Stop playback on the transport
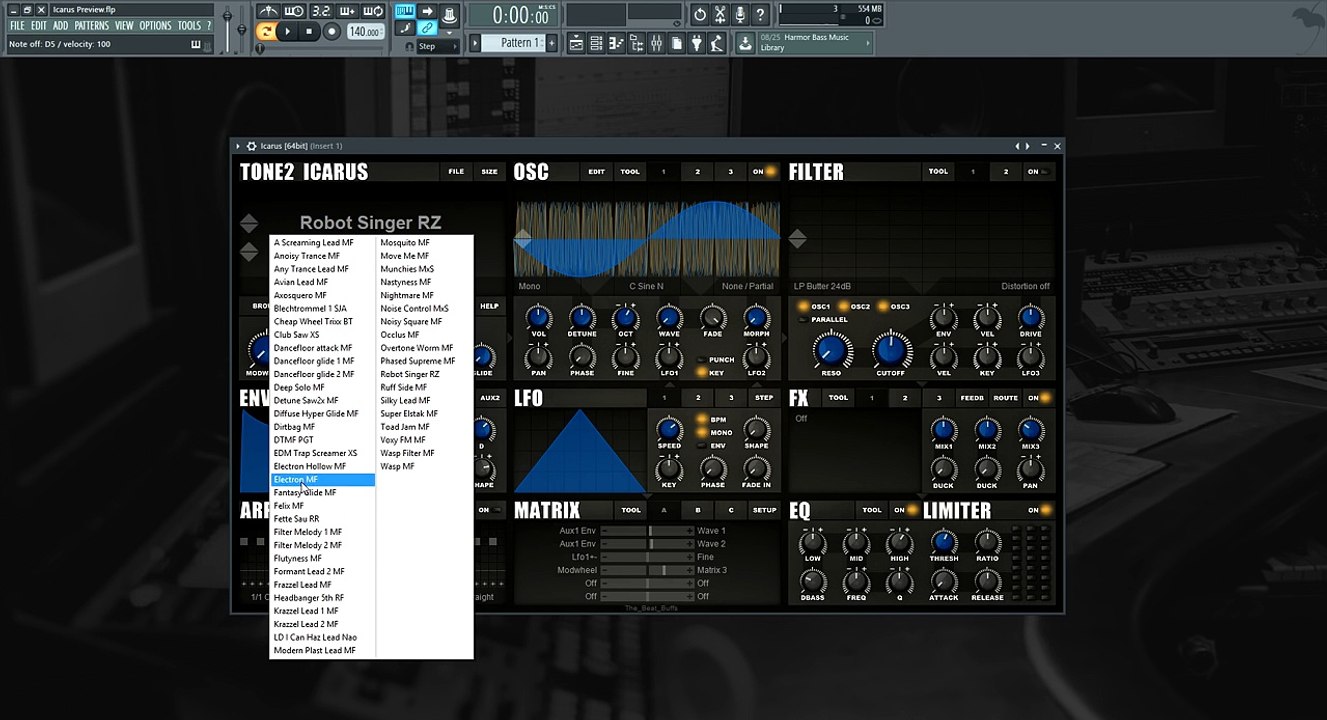Image resolution: width=1327 pixels, height=720 pixels. [x=309, y=32]
